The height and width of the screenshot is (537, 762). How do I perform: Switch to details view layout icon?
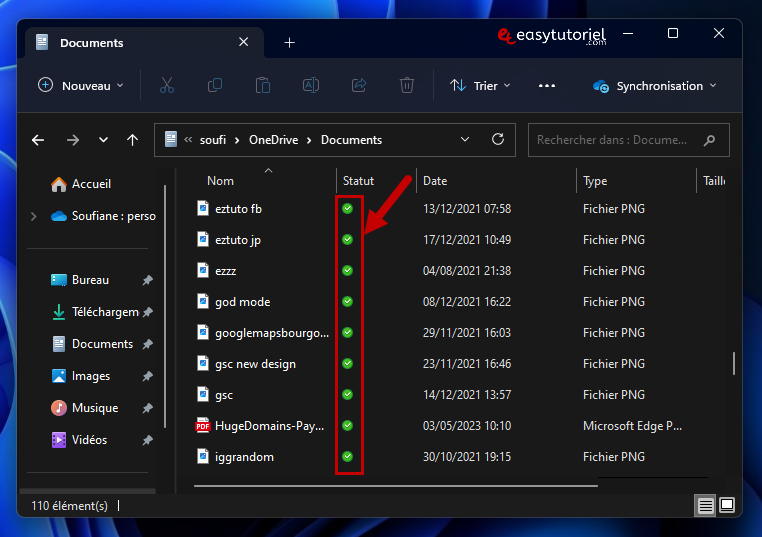point(705,506)
